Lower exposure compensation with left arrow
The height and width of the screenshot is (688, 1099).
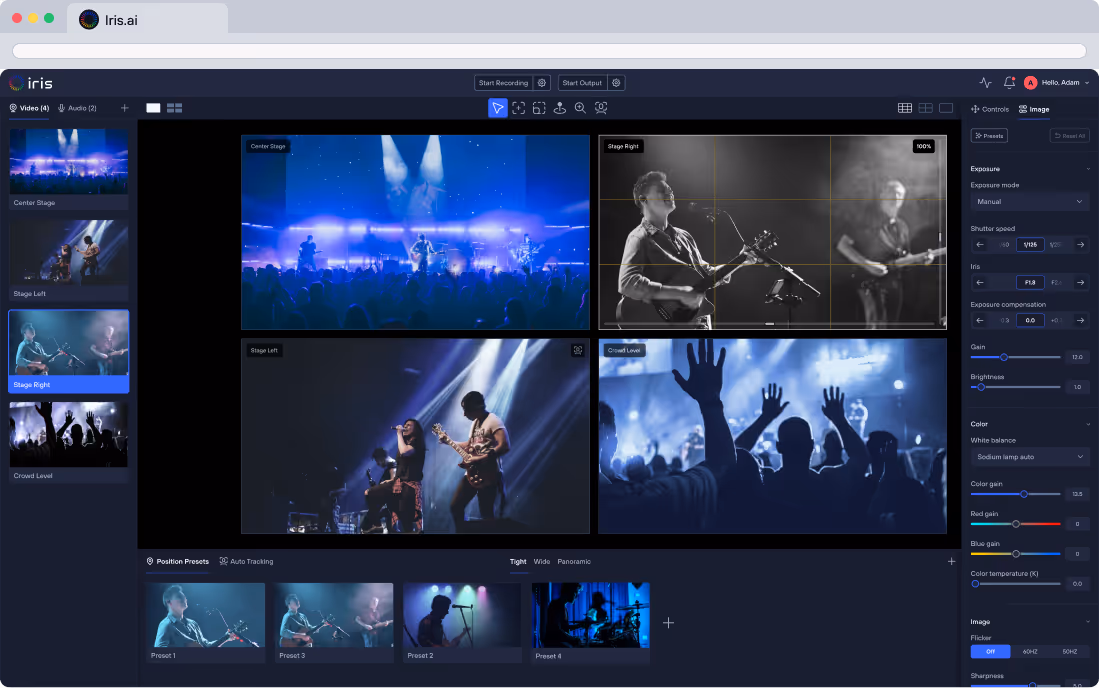click(980, 320)
